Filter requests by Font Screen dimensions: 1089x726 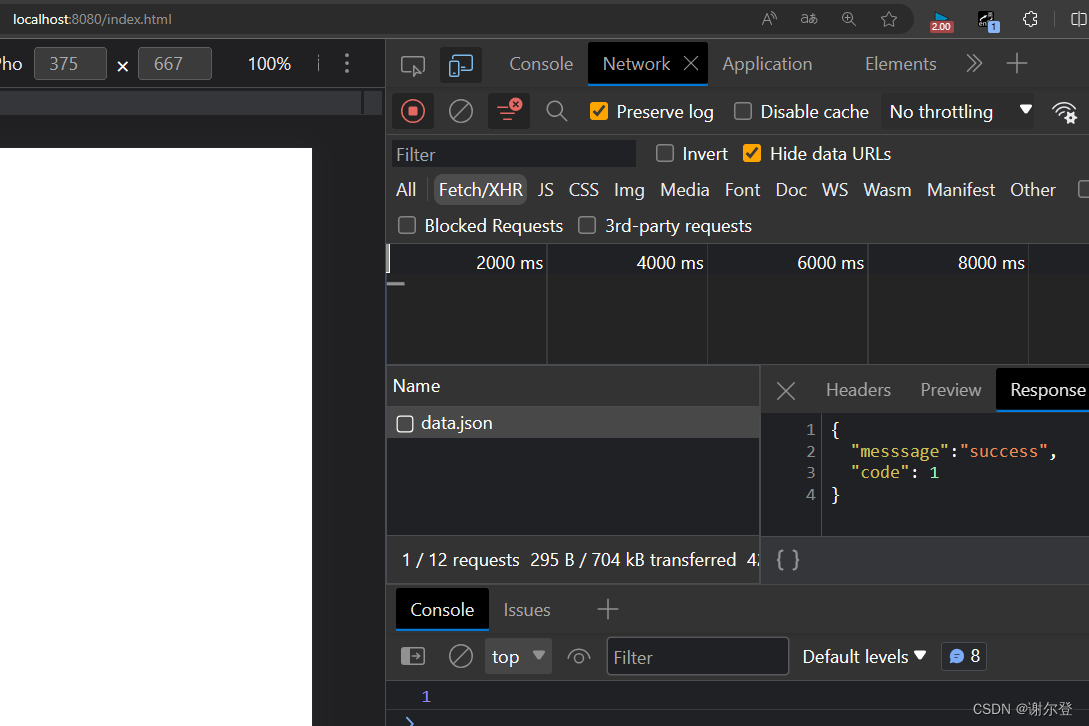(x=742, y=190)
